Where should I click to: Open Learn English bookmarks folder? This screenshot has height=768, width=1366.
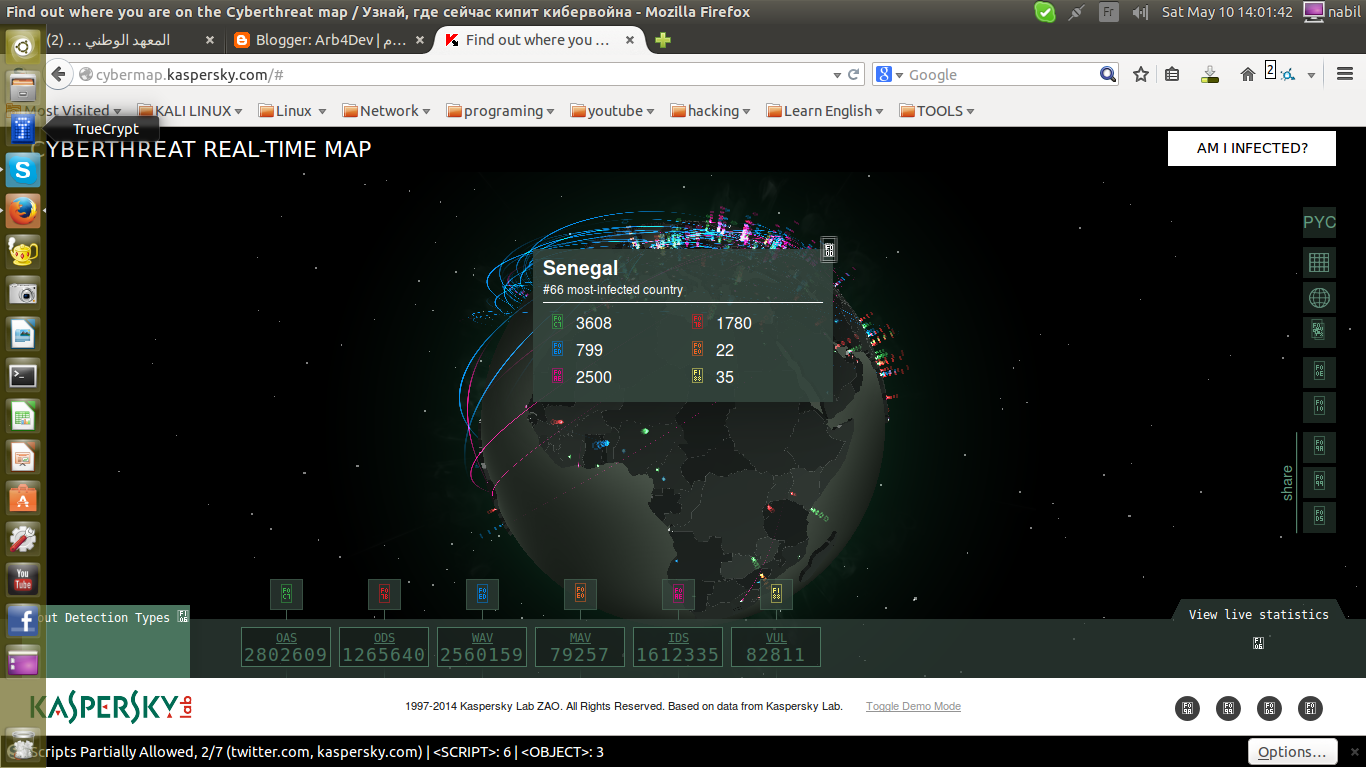825,111
